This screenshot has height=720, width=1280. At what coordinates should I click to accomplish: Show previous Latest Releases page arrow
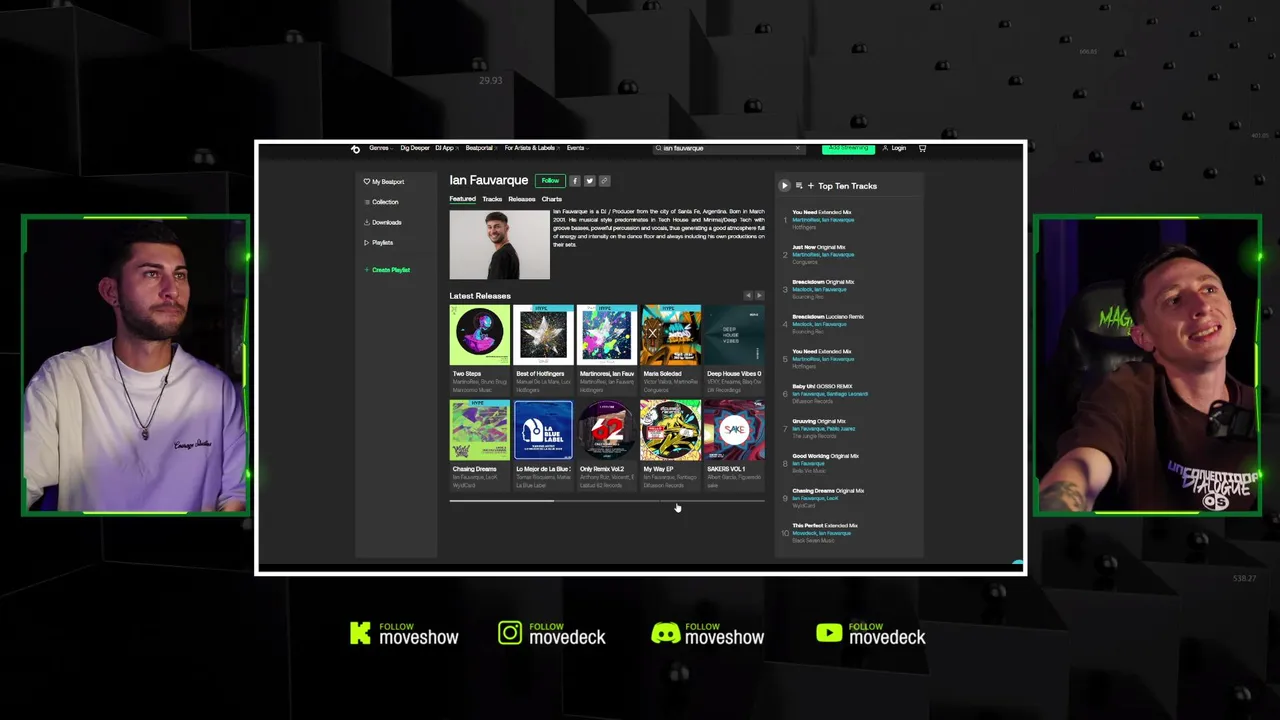tap(747, 296)
